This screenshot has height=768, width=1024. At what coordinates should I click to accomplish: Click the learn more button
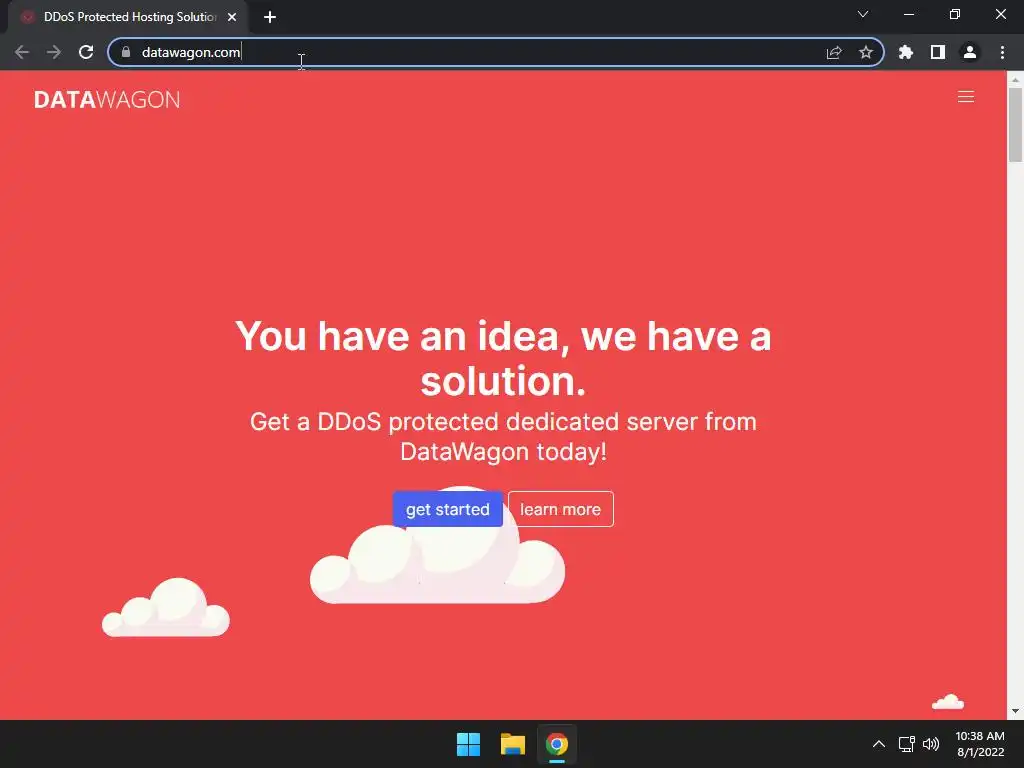(560, 509)
